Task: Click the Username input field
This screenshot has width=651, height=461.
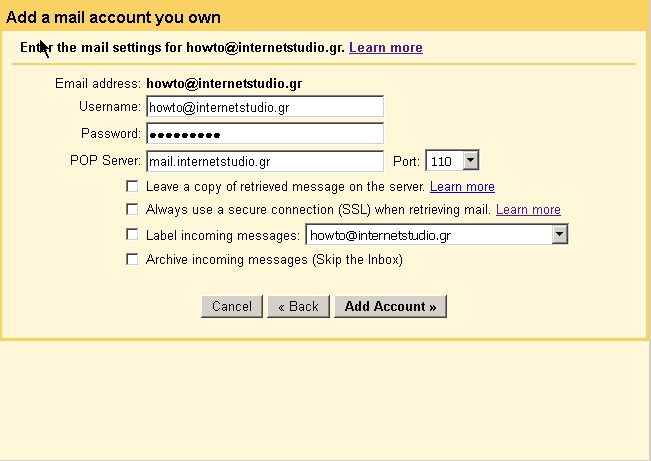Action: tap(264, 107)
